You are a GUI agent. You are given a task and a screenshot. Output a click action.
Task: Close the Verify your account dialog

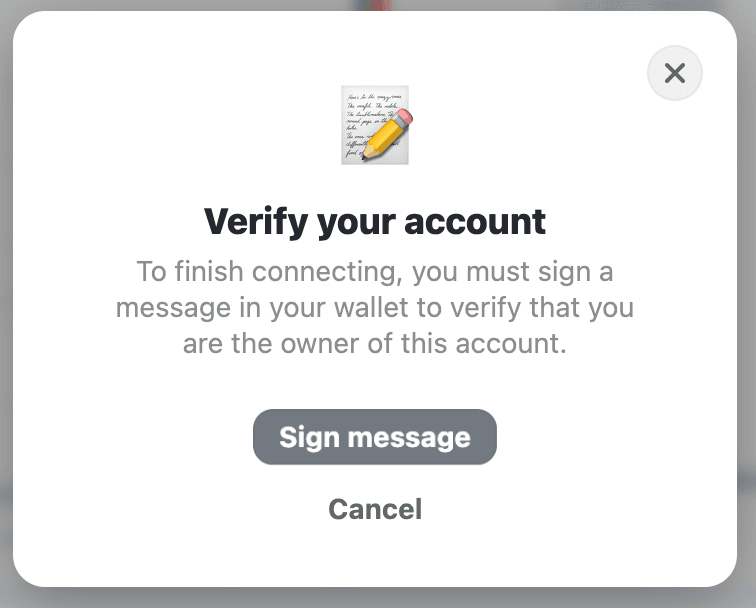[675, 73]
